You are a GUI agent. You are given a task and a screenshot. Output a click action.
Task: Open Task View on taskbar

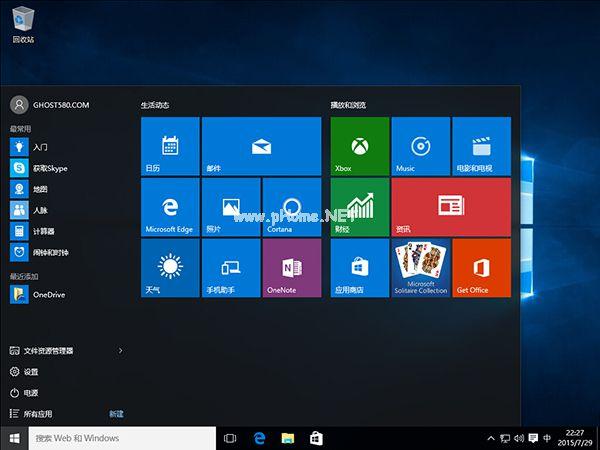click(230, 438)
